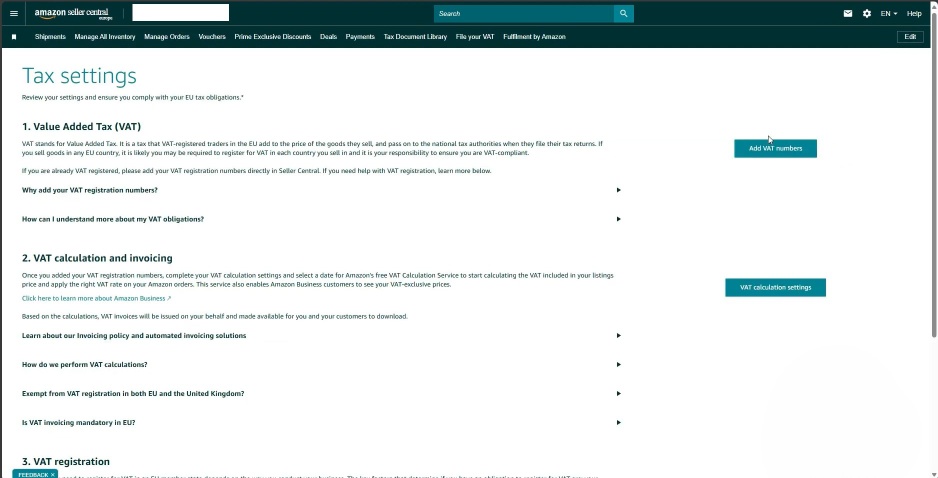This screenshot has width=938, height=478.
Task: Open Fulfilment by Amazon
Action: (x=534, y=36)
